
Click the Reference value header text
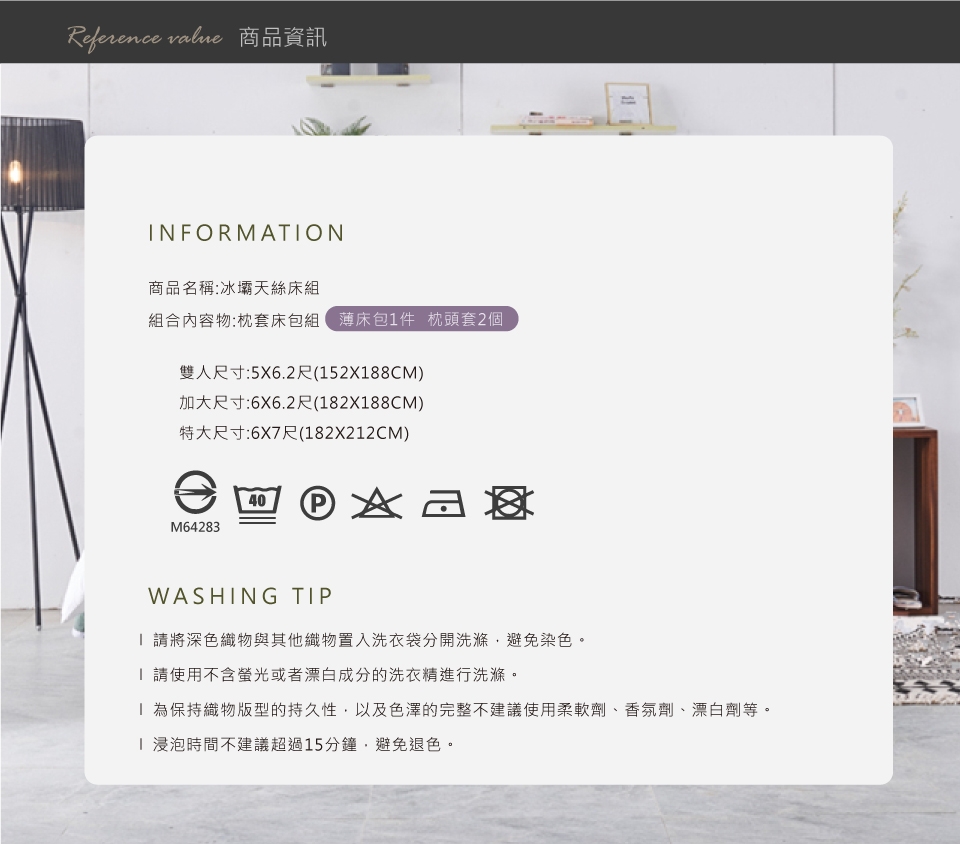pyautogui.click(x=144, y=37)
